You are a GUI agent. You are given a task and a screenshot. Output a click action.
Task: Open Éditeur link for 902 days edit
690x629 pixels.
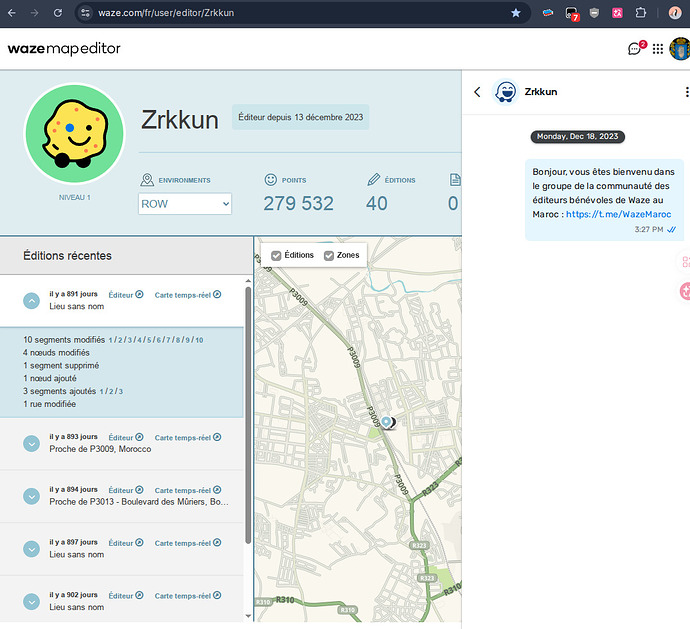(x=126, y=596)
